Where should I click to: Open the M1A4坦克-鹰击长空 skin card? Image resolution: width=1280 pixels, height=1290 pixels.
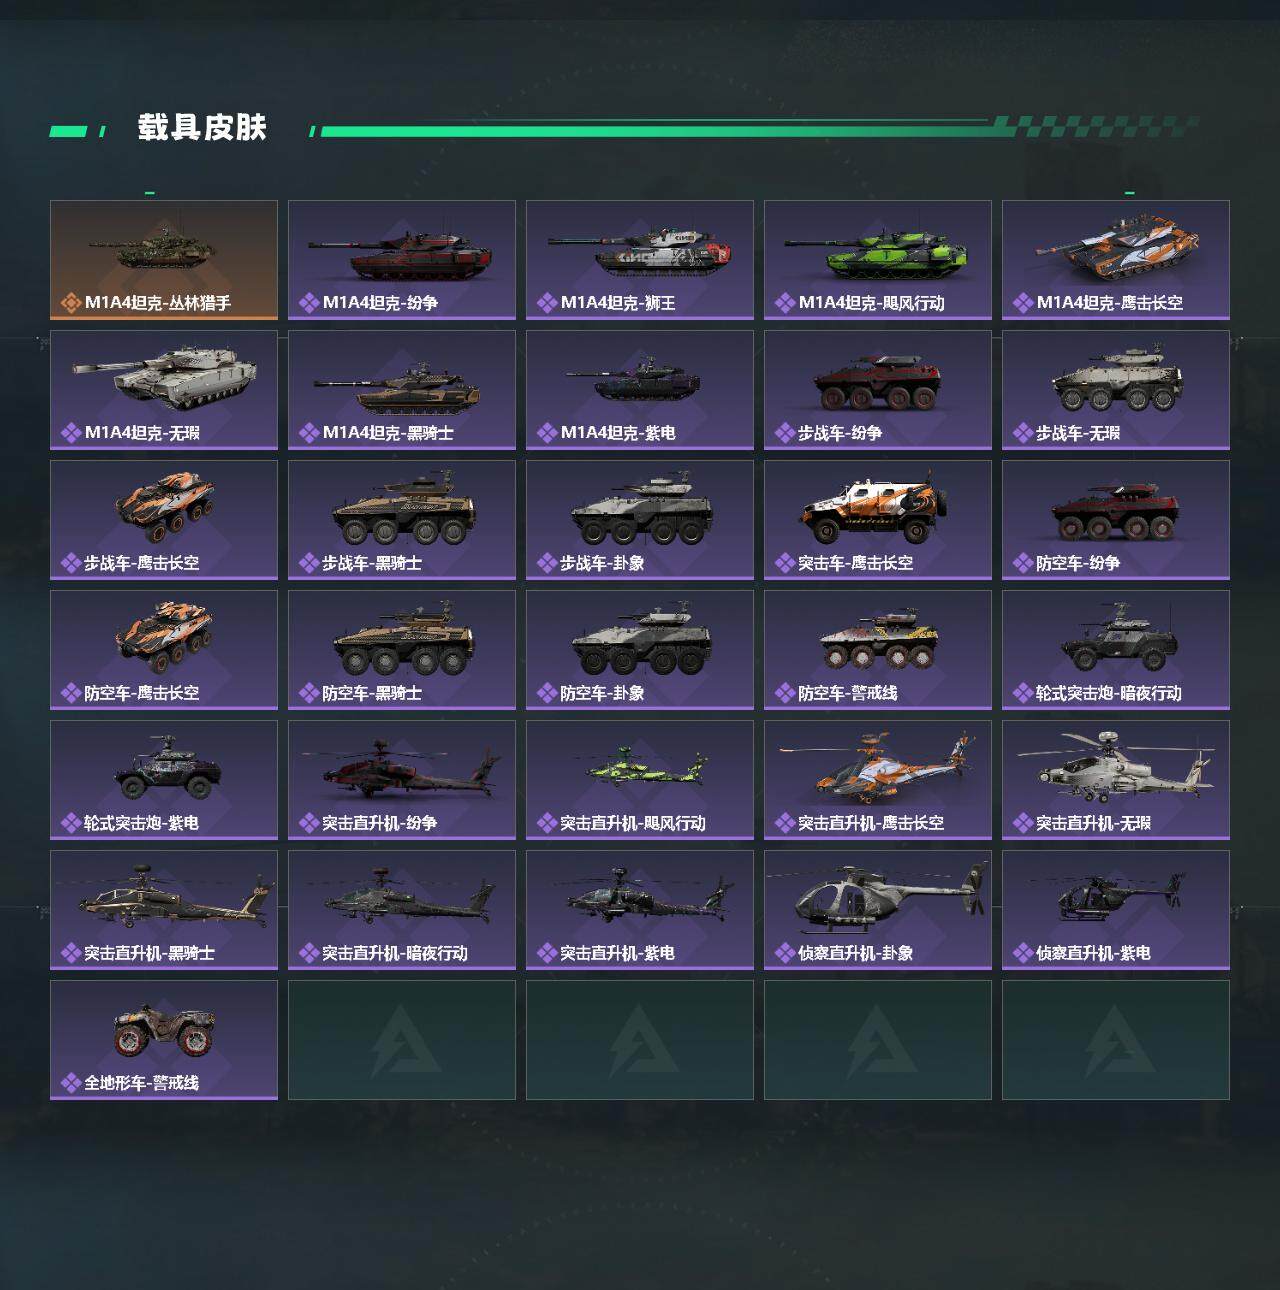pos(1116,260)
